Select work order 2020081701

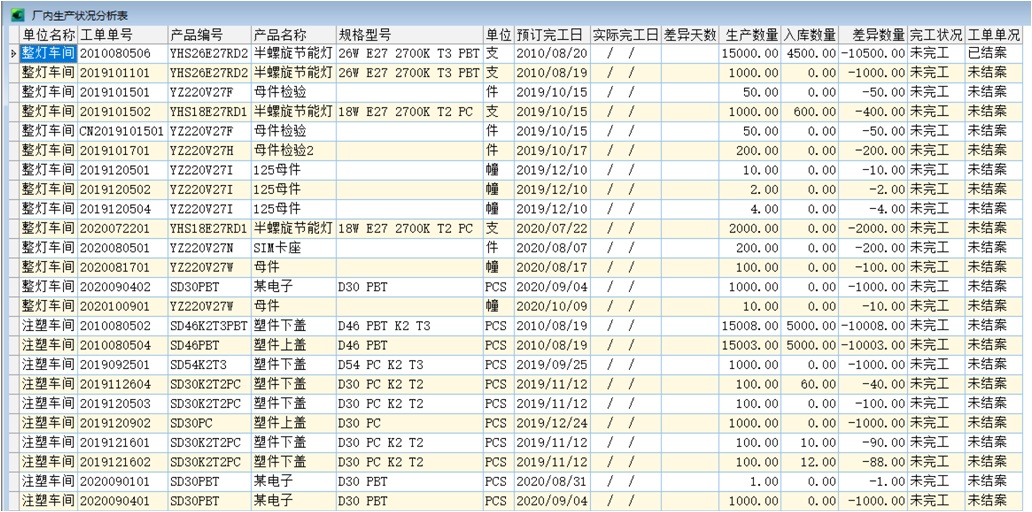[123, 267]
